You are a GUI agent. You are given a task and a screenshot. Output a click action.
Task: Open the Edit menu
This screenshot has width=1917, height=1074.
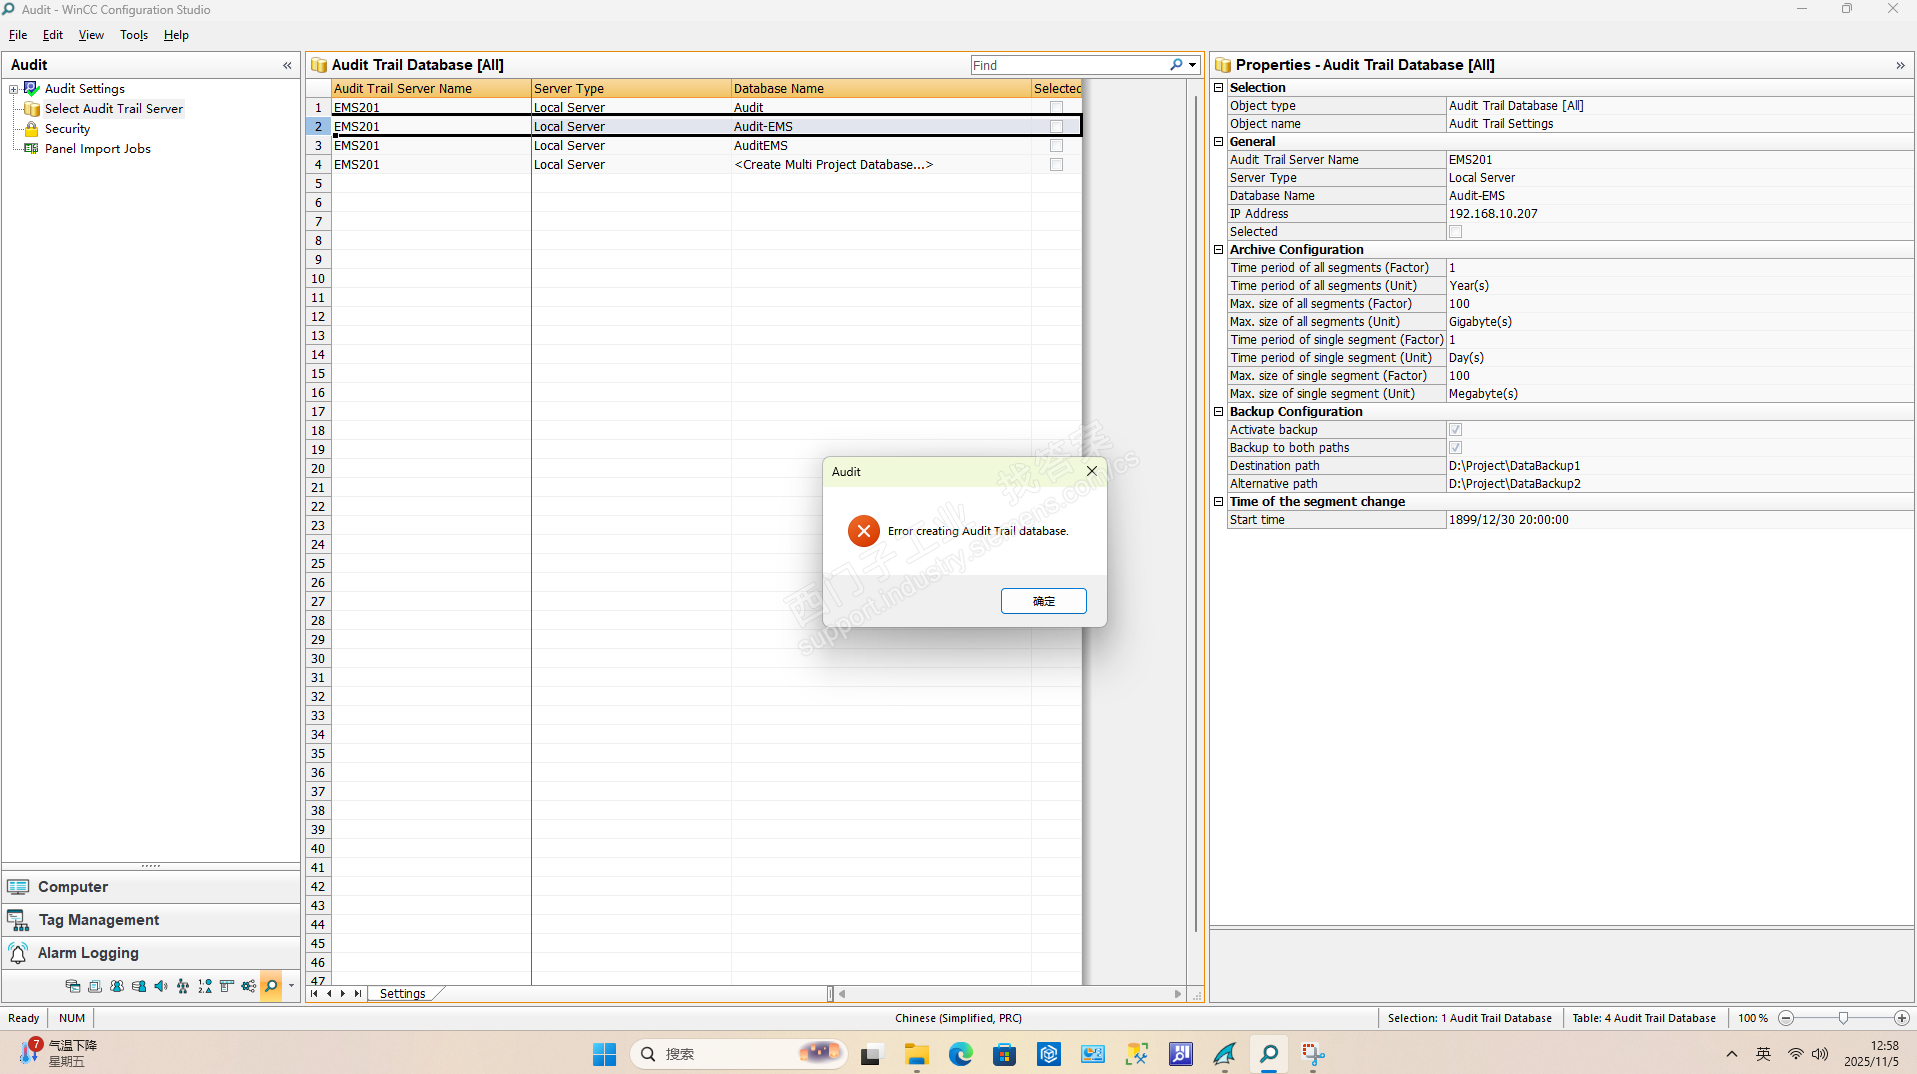pyautogui.click(x=53, y=35)
